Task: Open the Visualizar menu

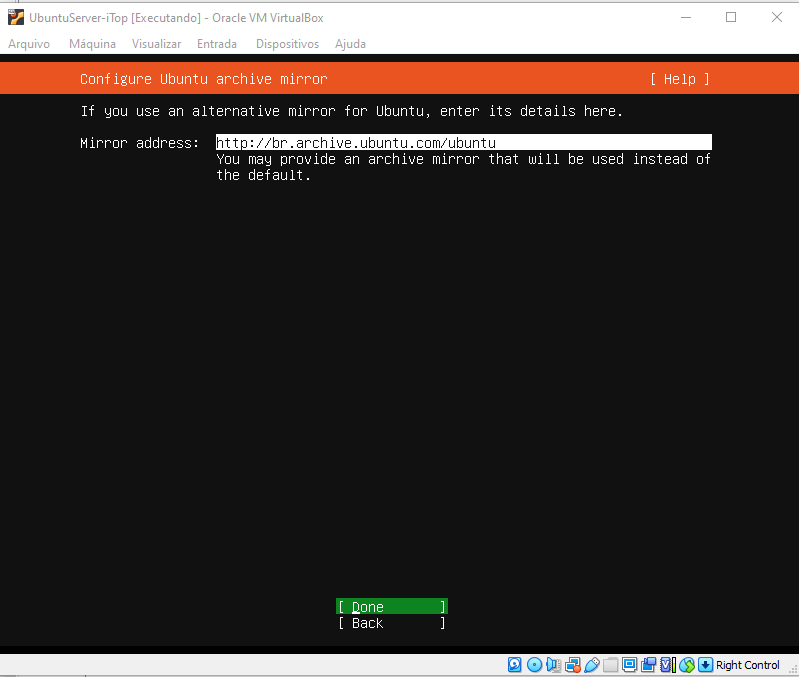Action: (x=156, y=44)
